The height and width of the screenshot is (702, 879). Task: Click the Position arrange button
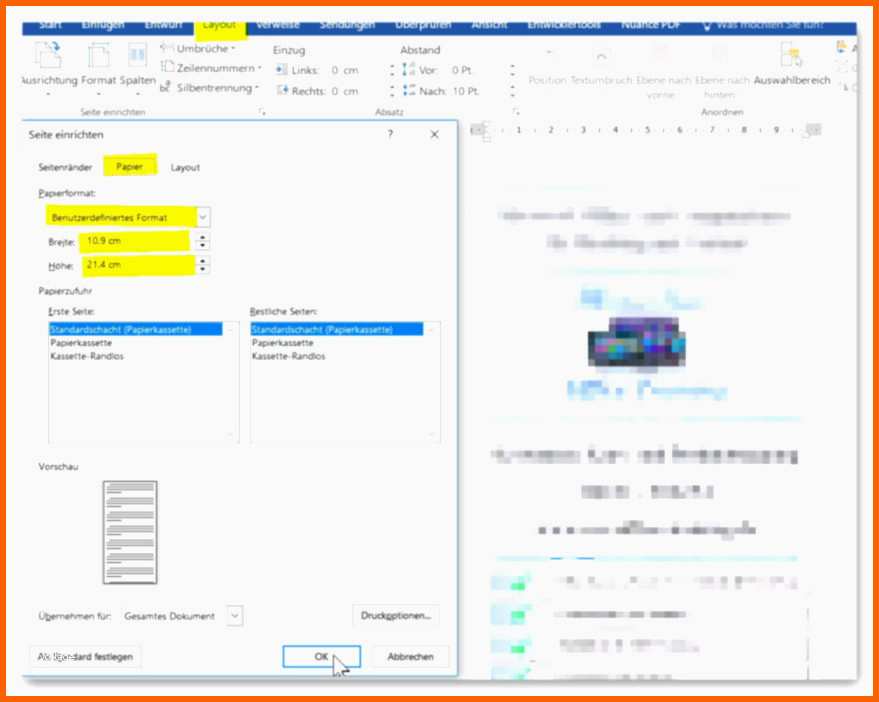[547, 67]
